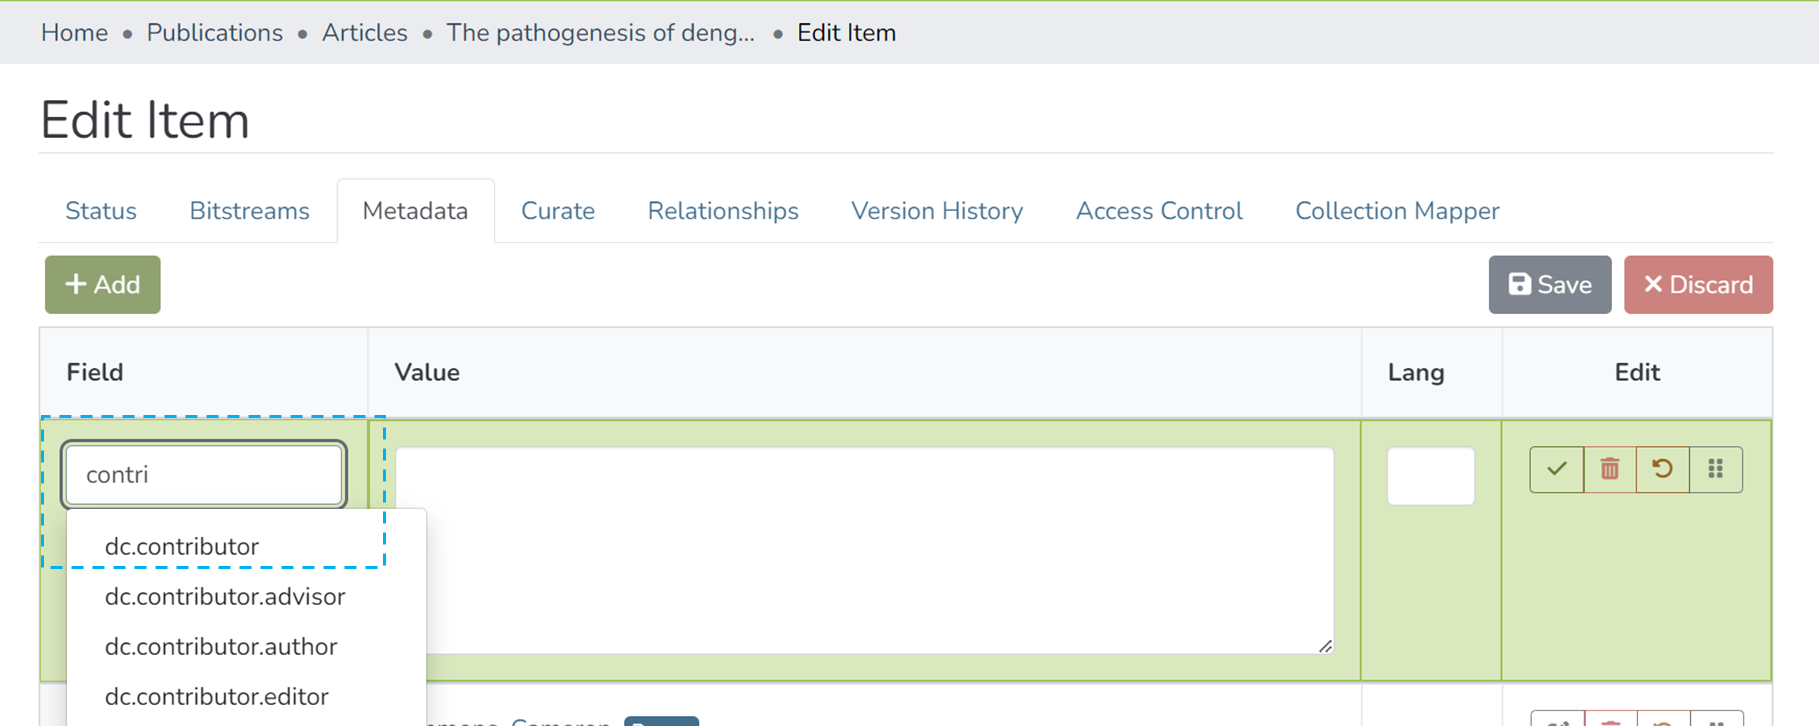Open the Collection Mapper tab

pos(1396,211)
